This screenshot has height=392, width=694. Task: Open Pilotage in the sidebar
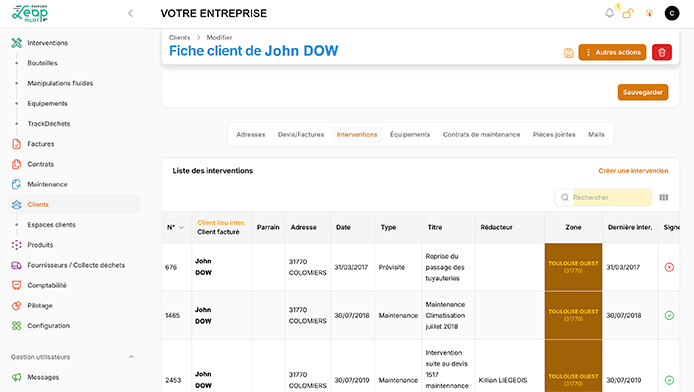pyautogui.click(x=40, y=306)
